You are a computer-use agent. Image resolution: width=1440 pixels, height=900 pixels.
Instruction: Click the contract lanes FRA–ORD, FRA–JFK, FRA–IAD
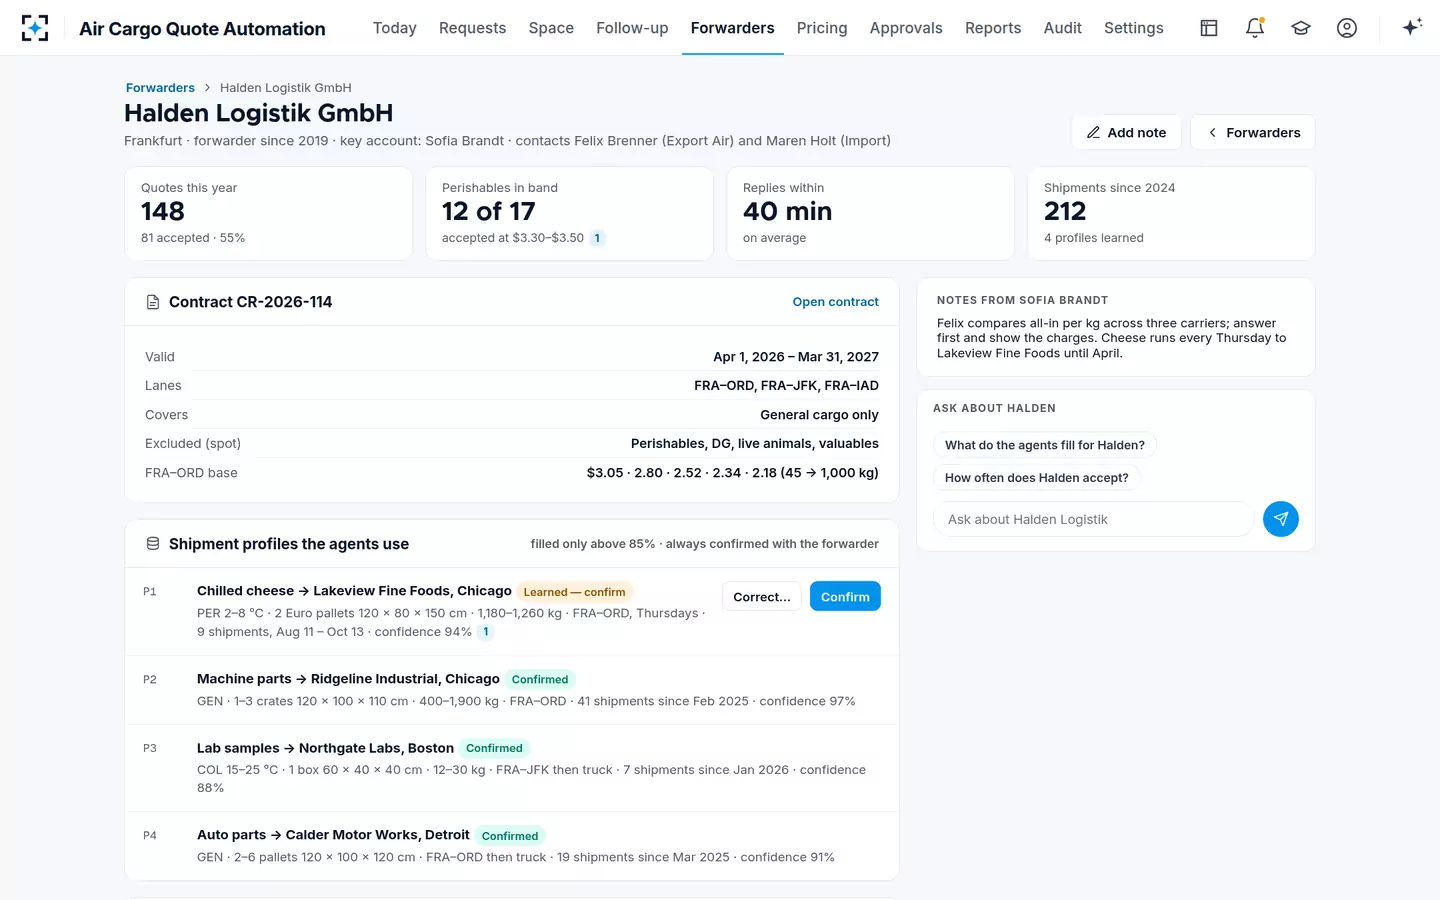click(x=787, y=386)
